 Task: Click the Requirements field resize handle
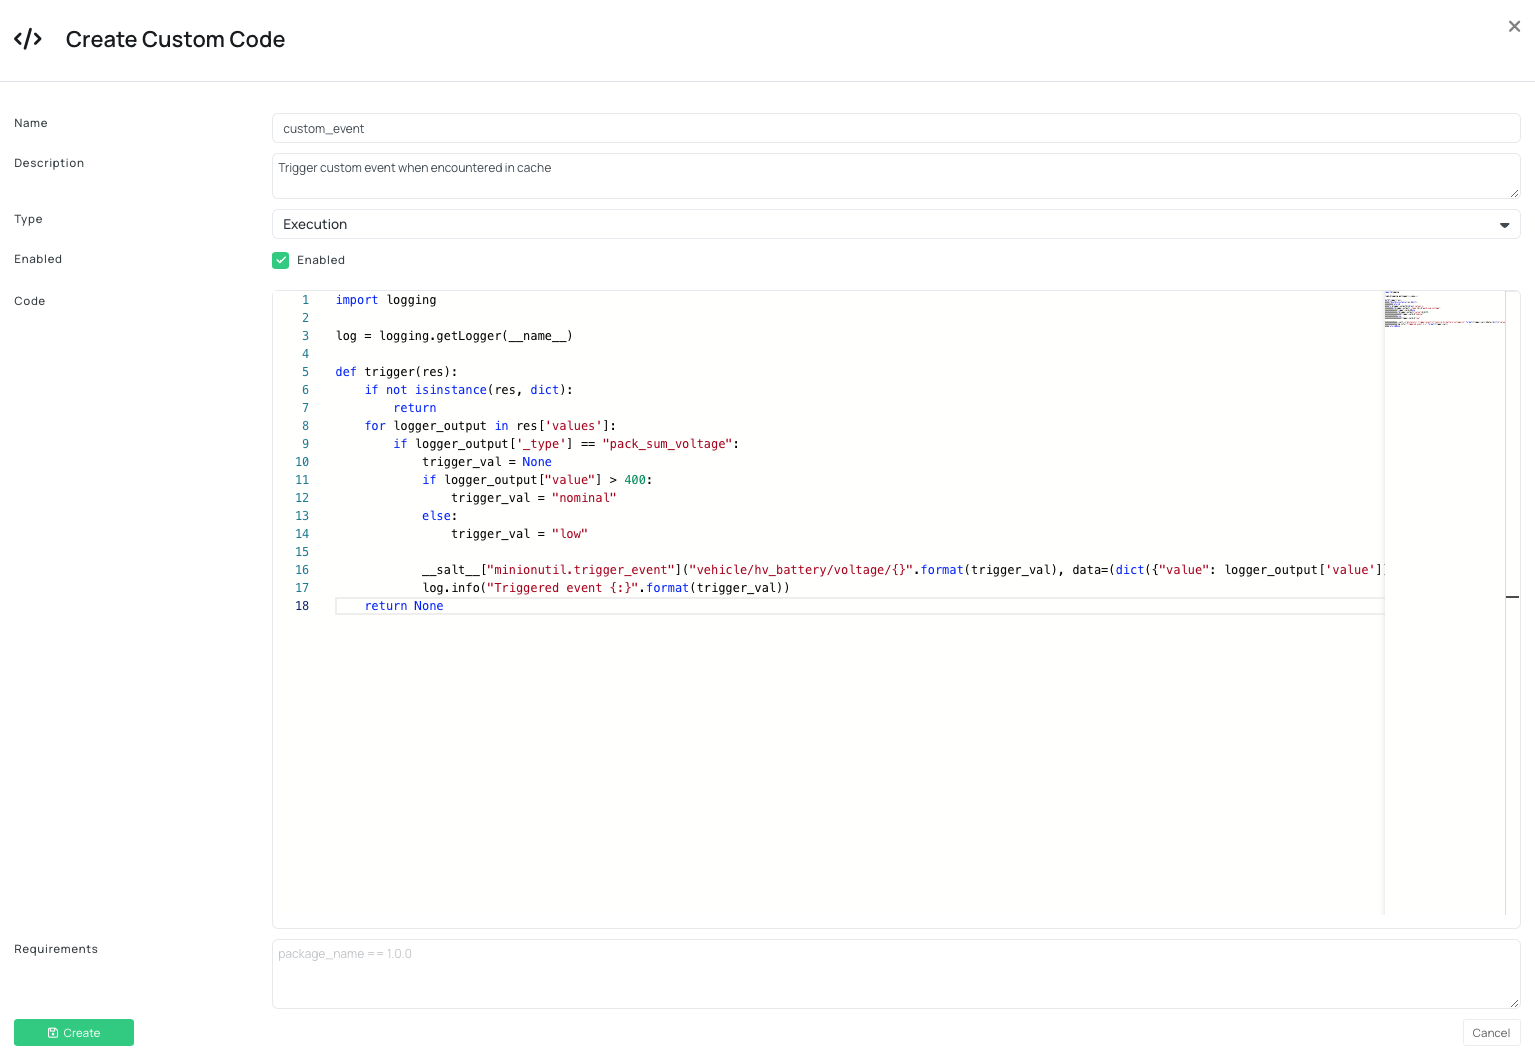(1514, 1003)
